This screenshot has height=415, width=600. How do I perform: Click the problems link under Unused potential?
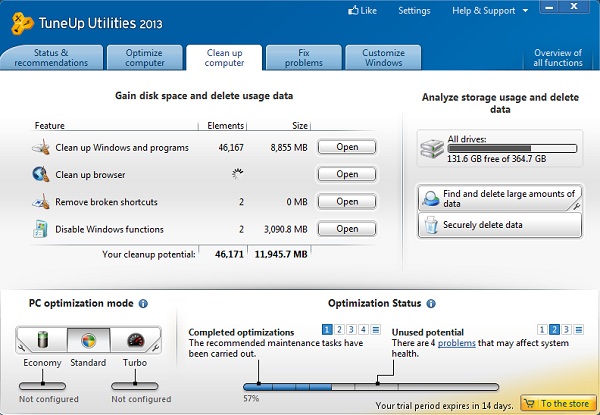coord(457,343)
